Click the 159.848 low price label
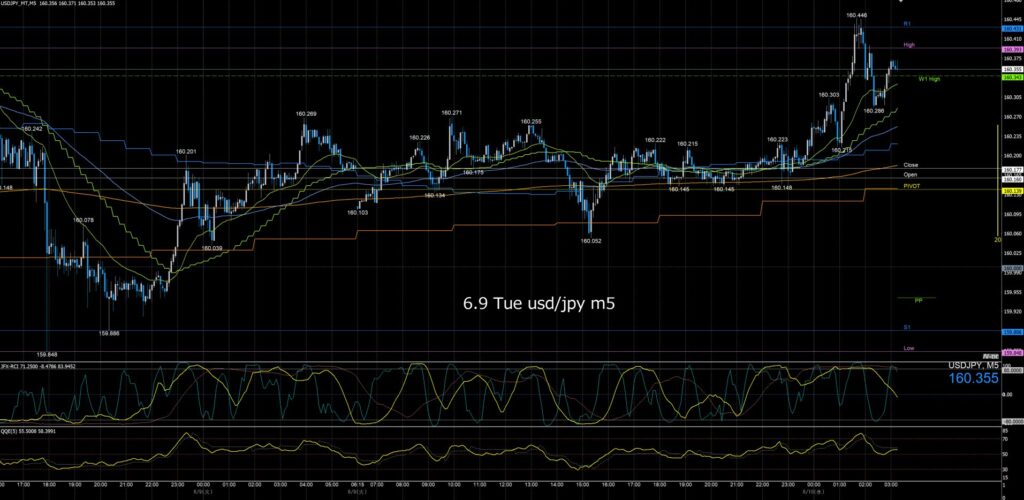This screenshot has width=1024, height=500. (x=48, y=356)
